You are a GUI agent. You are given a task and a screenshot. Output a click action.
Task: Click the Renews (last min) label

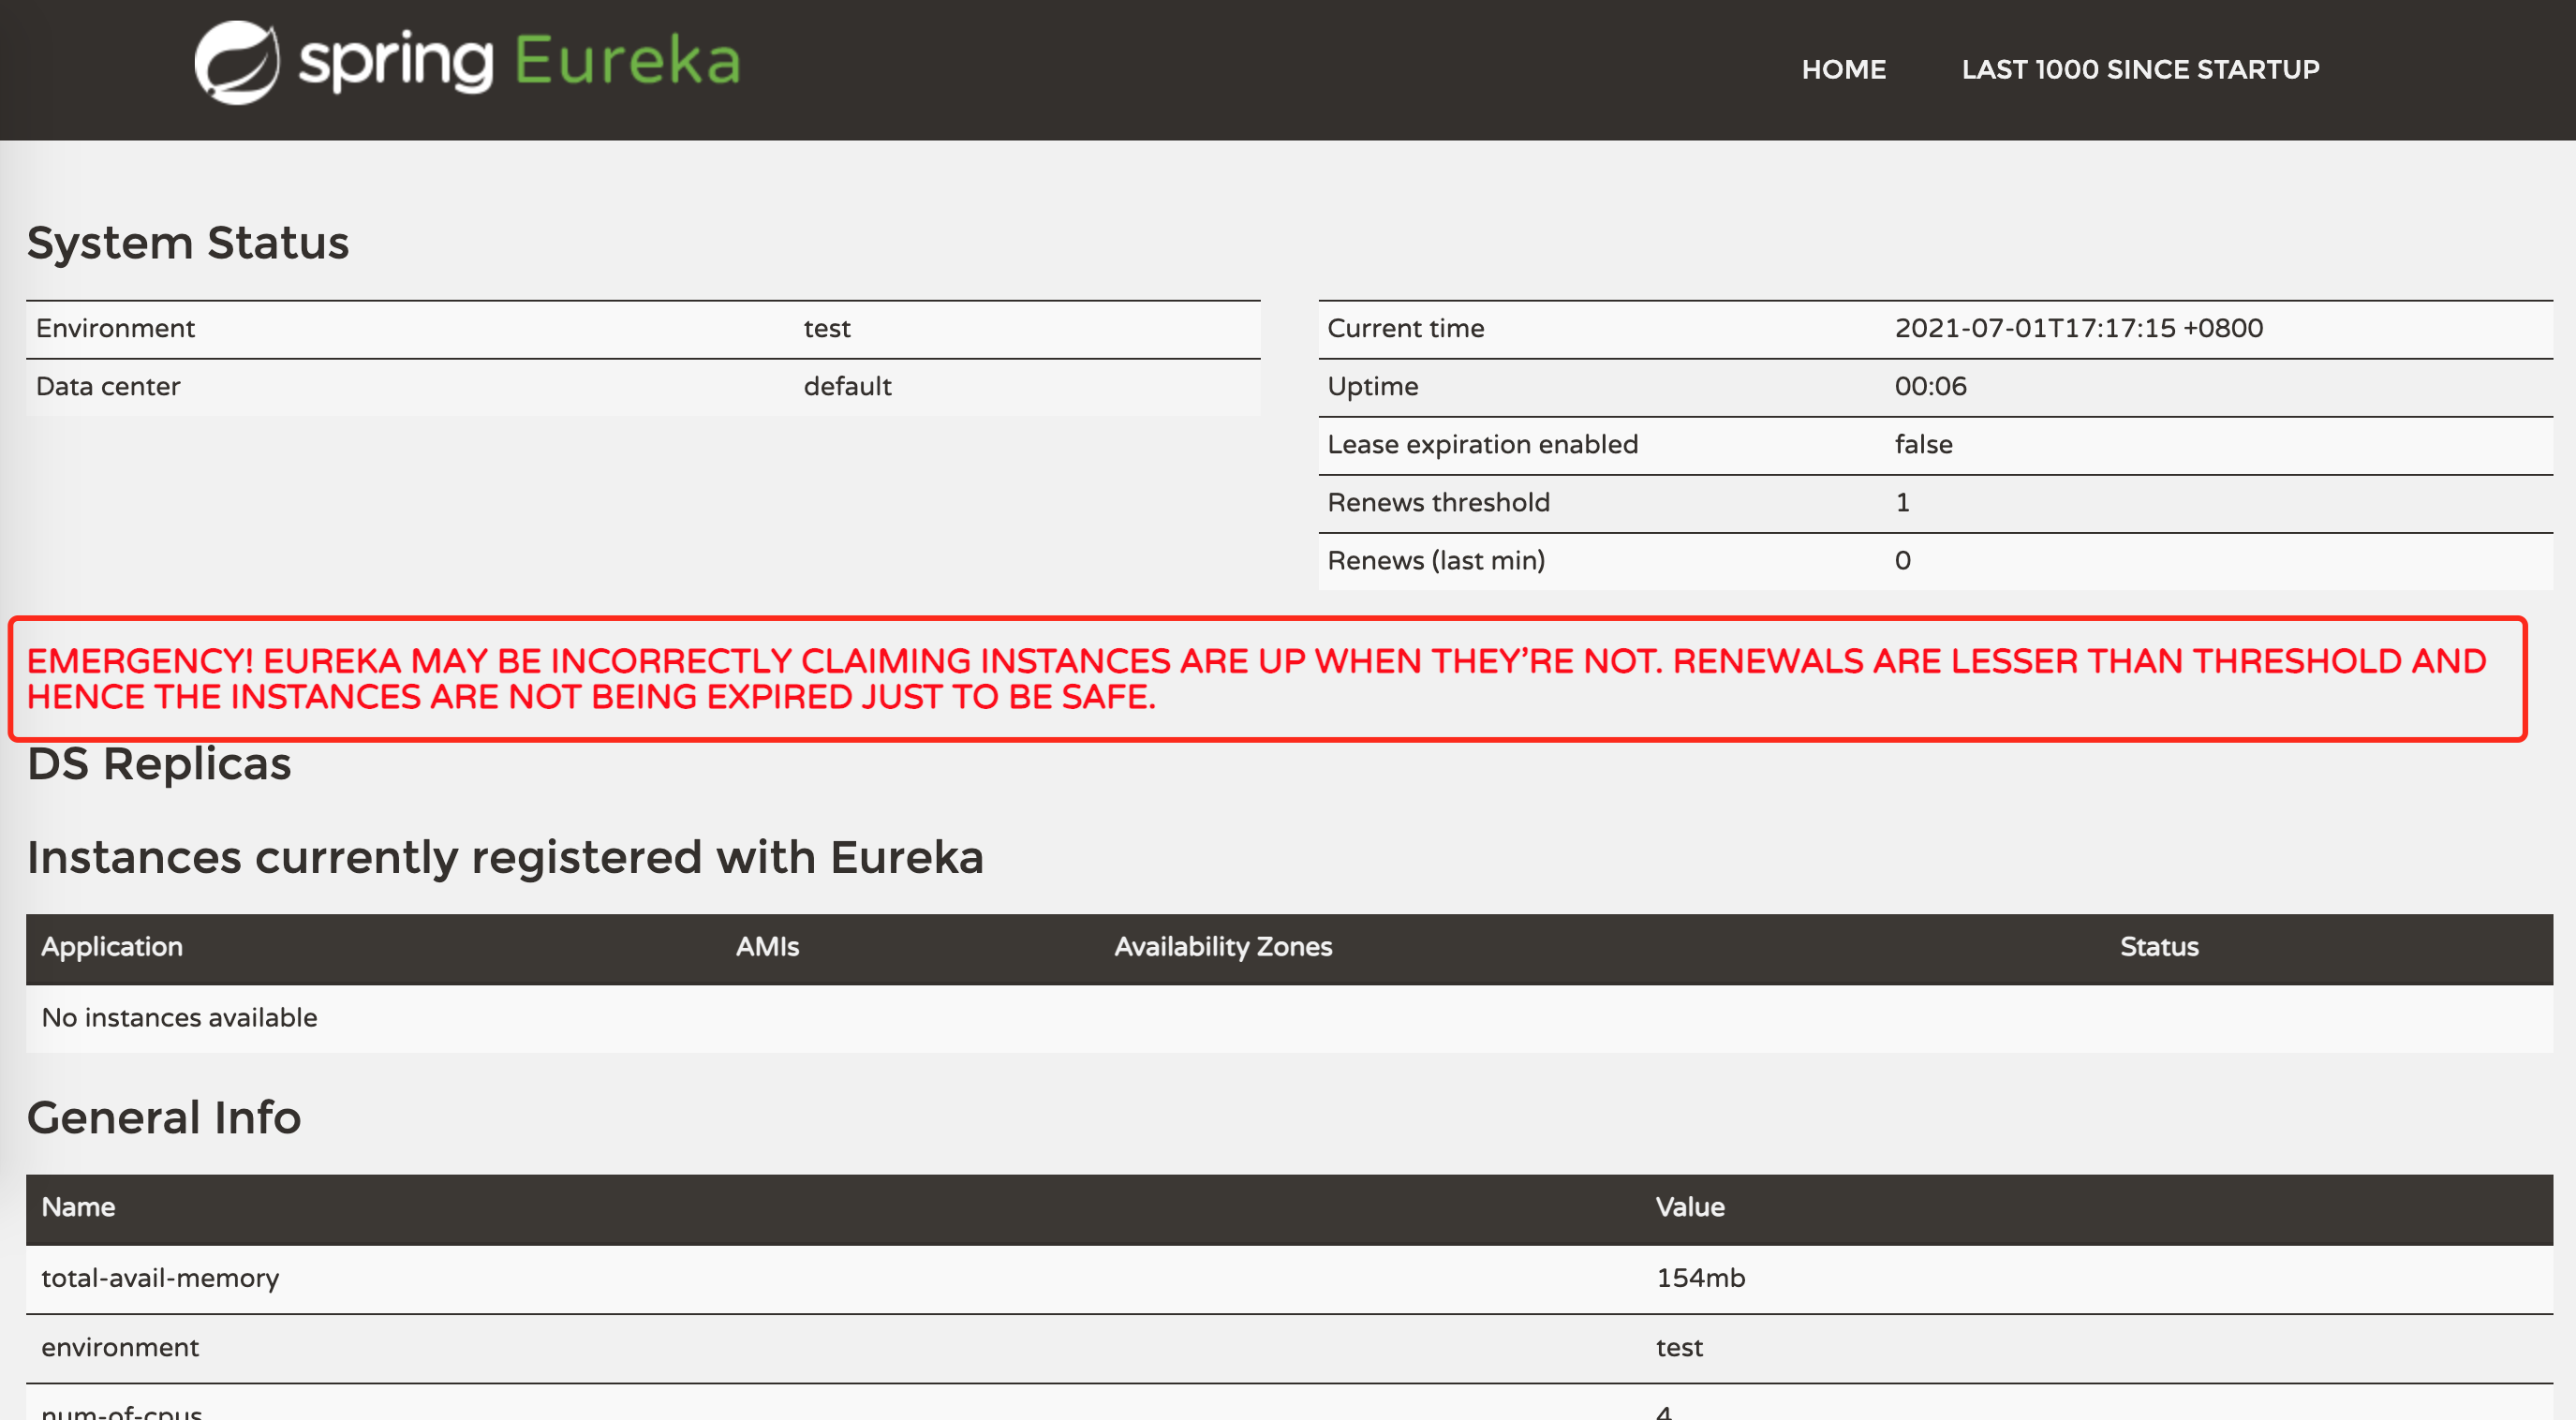[1436, 560]
